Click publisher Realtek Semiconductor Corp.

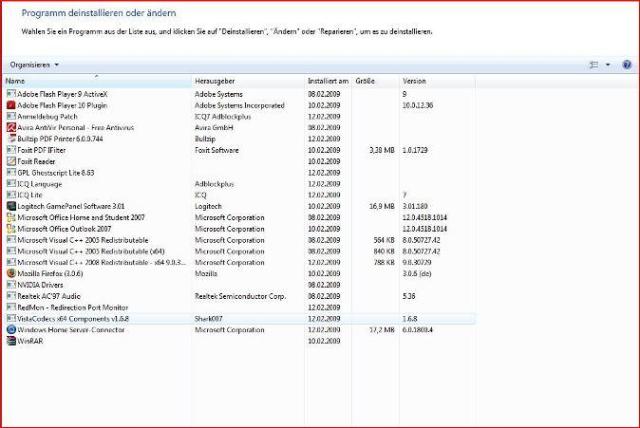click(x=240, y=296)
